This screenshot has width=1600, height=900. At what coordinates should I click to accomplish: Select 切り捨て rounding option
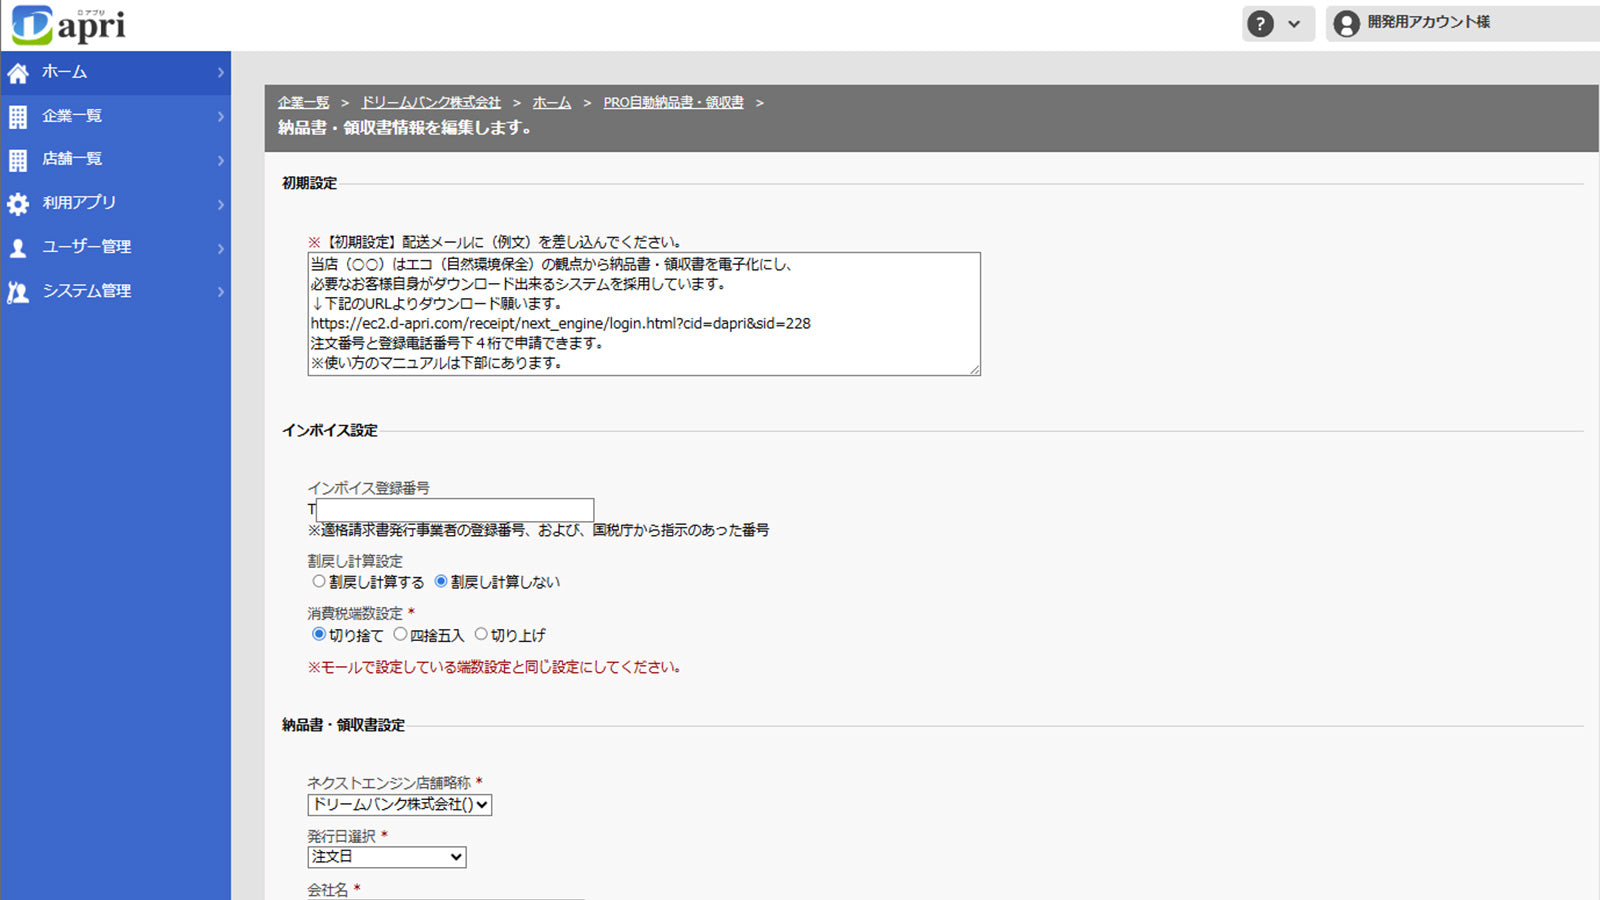click(x=319, y=634)
